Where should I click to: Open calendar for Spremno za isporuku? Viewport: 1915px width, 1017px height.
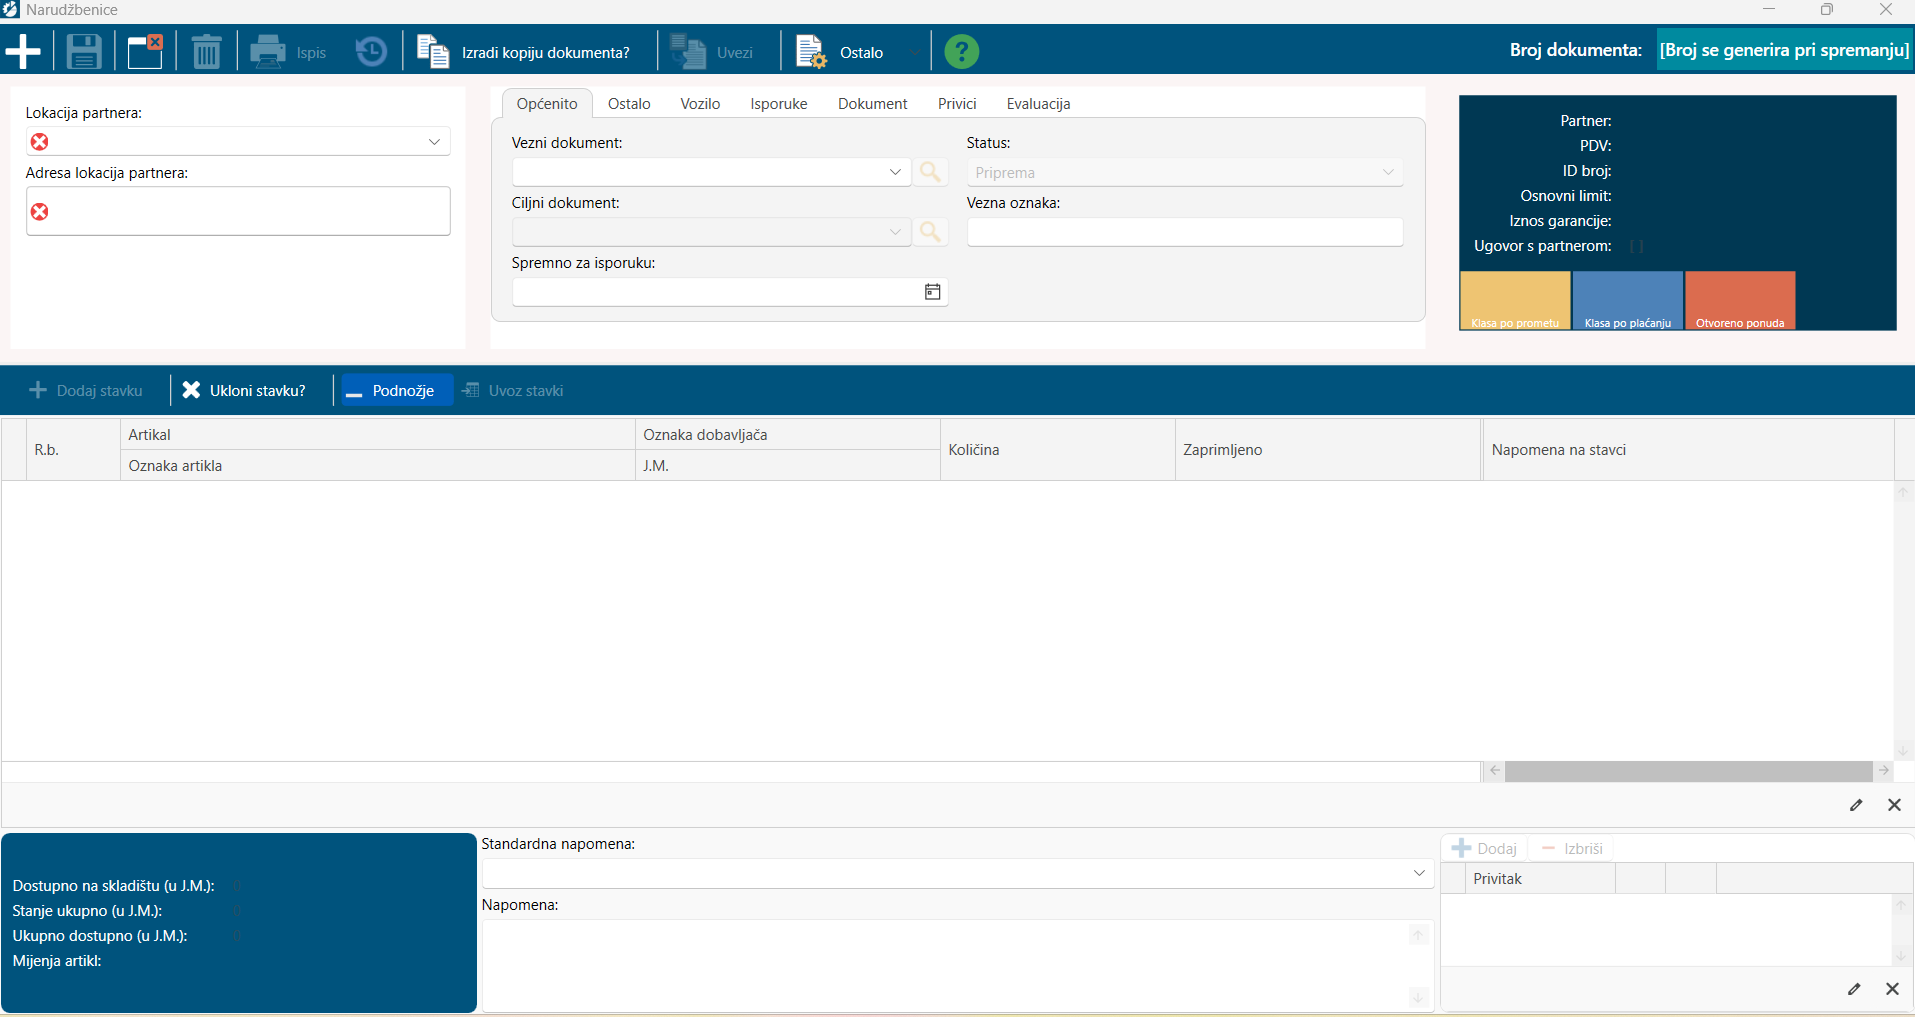point(932,292)
